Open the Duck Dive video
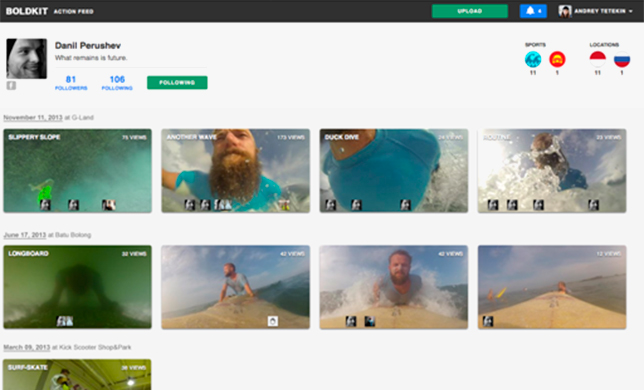This screenshot has height=390, width=644. pos(393,171)
